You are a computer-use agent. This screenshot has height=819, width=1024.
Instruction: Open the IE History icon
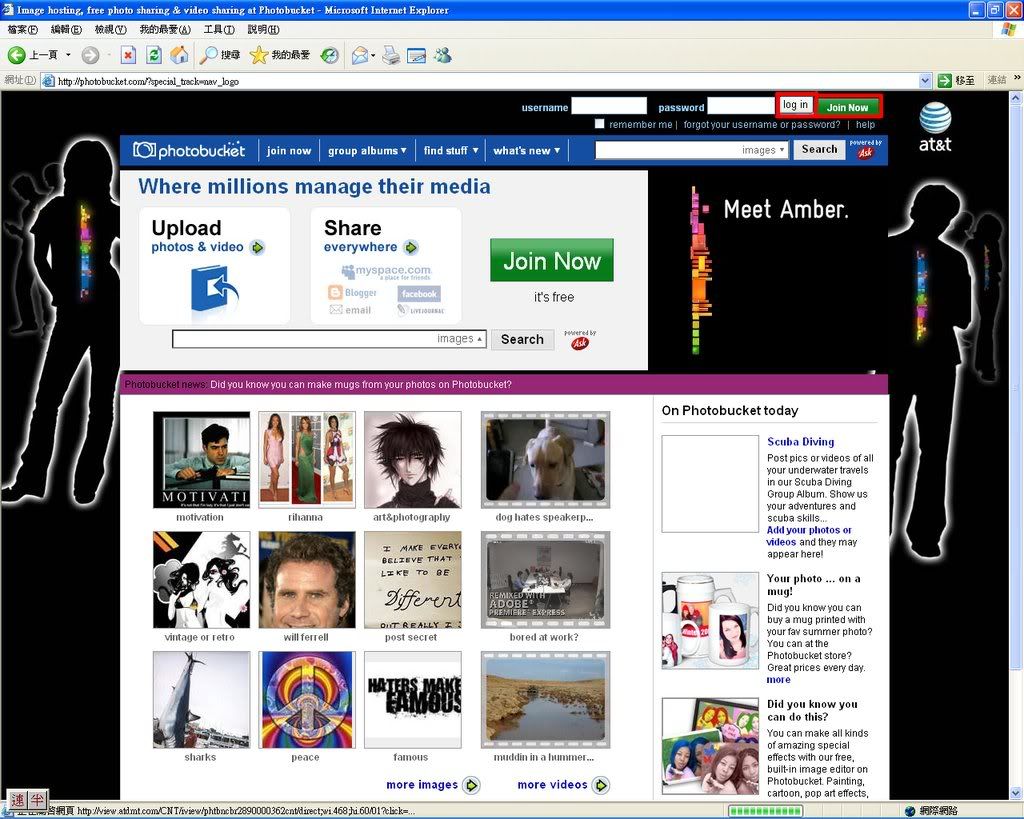coord(329,55)
